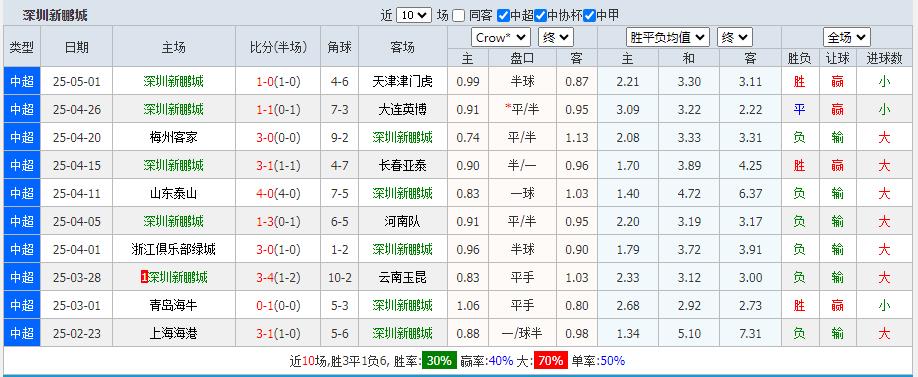Open home team 山东泰山

173,194
